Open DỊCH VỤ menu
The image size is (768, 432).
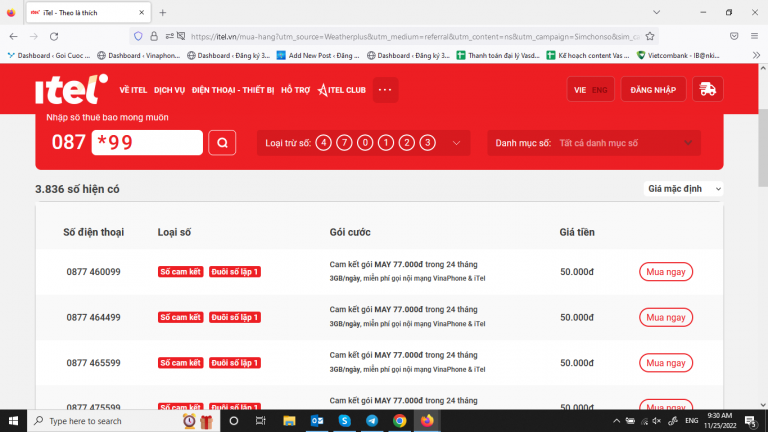click(x=169, y=90)
